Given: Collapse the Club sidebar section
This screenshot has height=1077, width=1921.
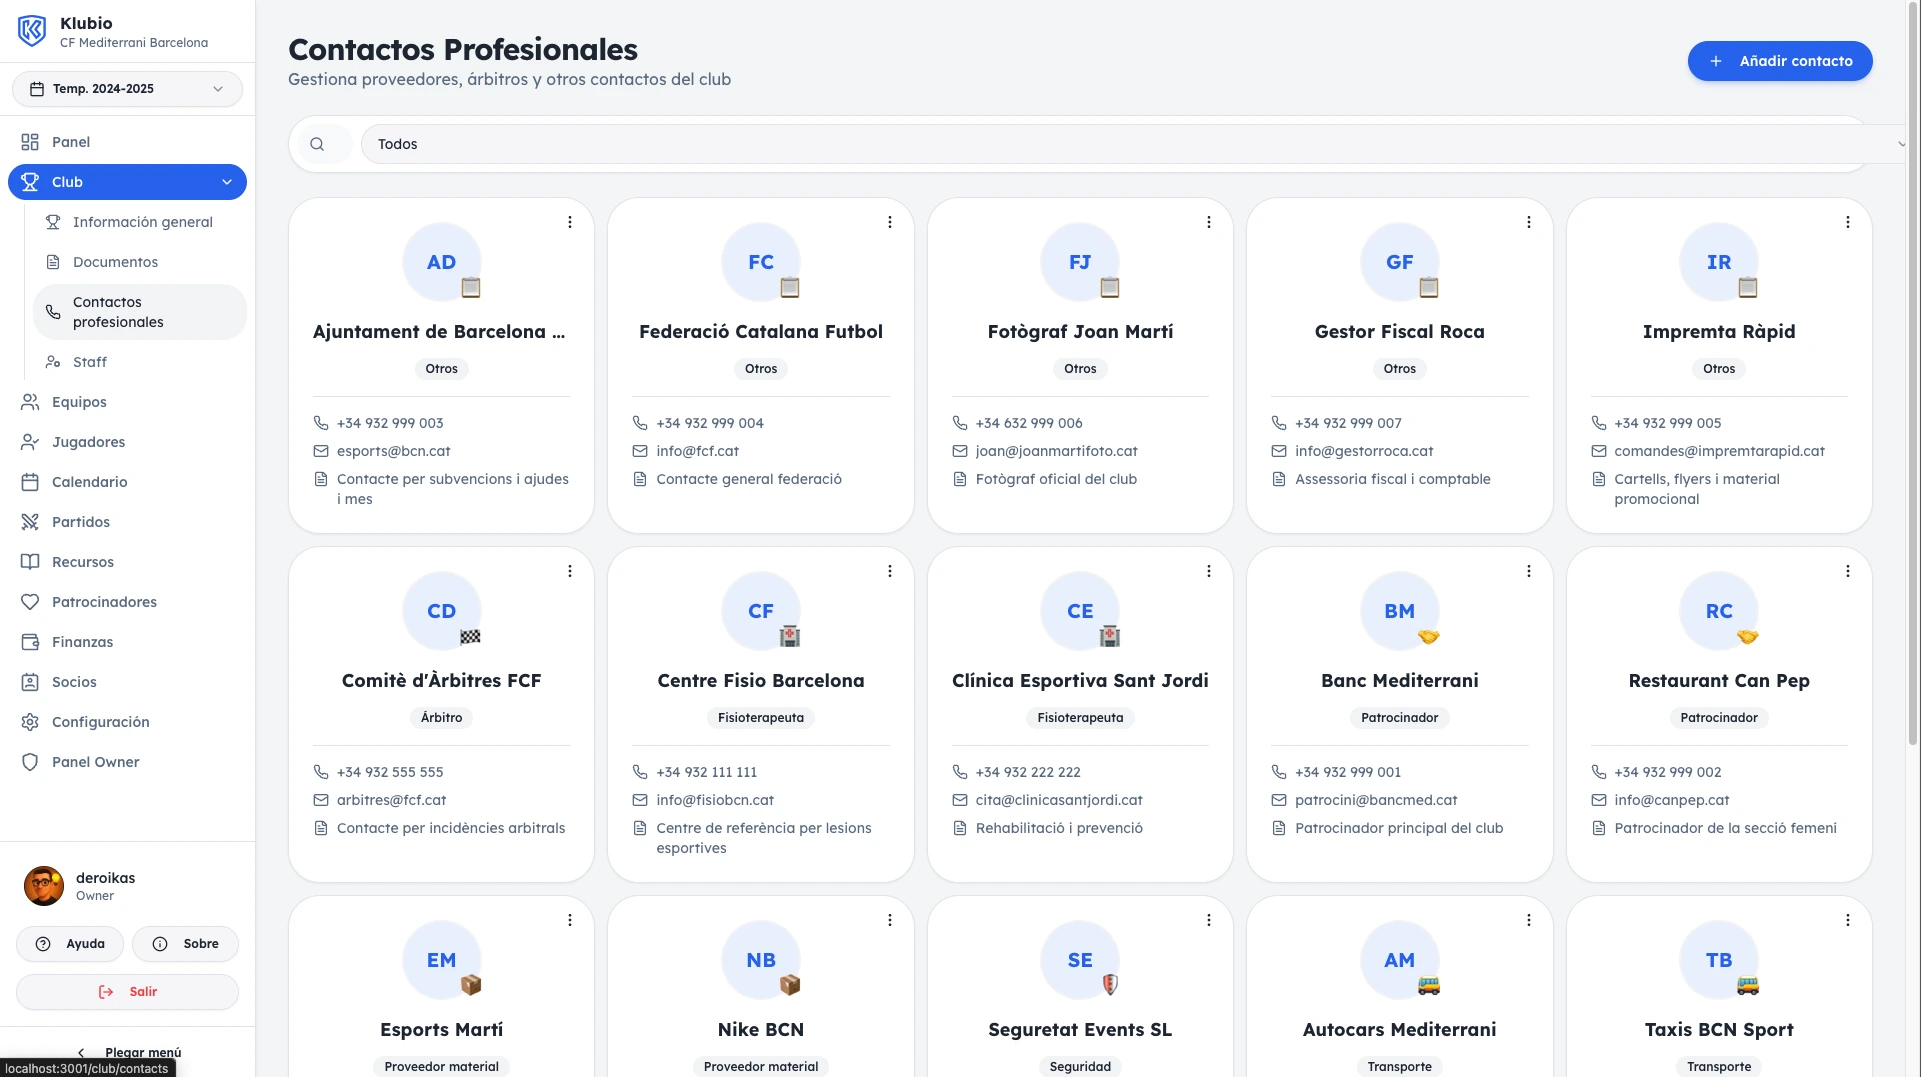Looking at the screenshot, I should [x=227, y=182].
